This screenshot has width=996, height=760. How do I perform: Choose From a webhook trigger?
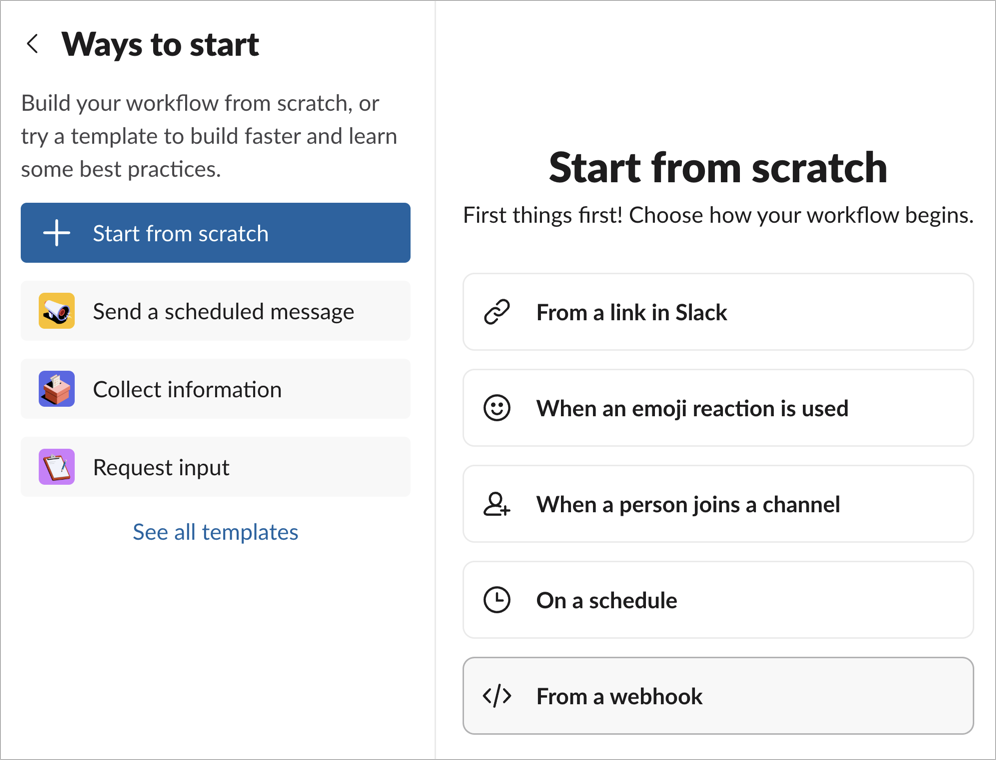[718, 696]
